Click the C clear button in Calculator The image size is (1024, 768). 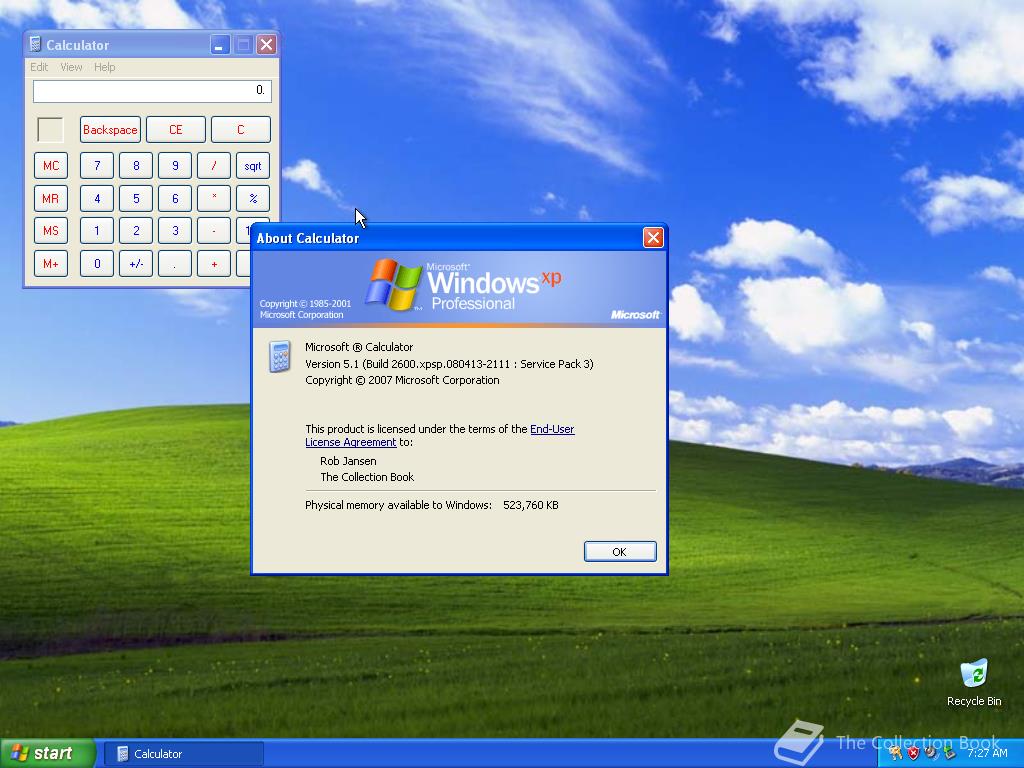(x=240, y=129)
